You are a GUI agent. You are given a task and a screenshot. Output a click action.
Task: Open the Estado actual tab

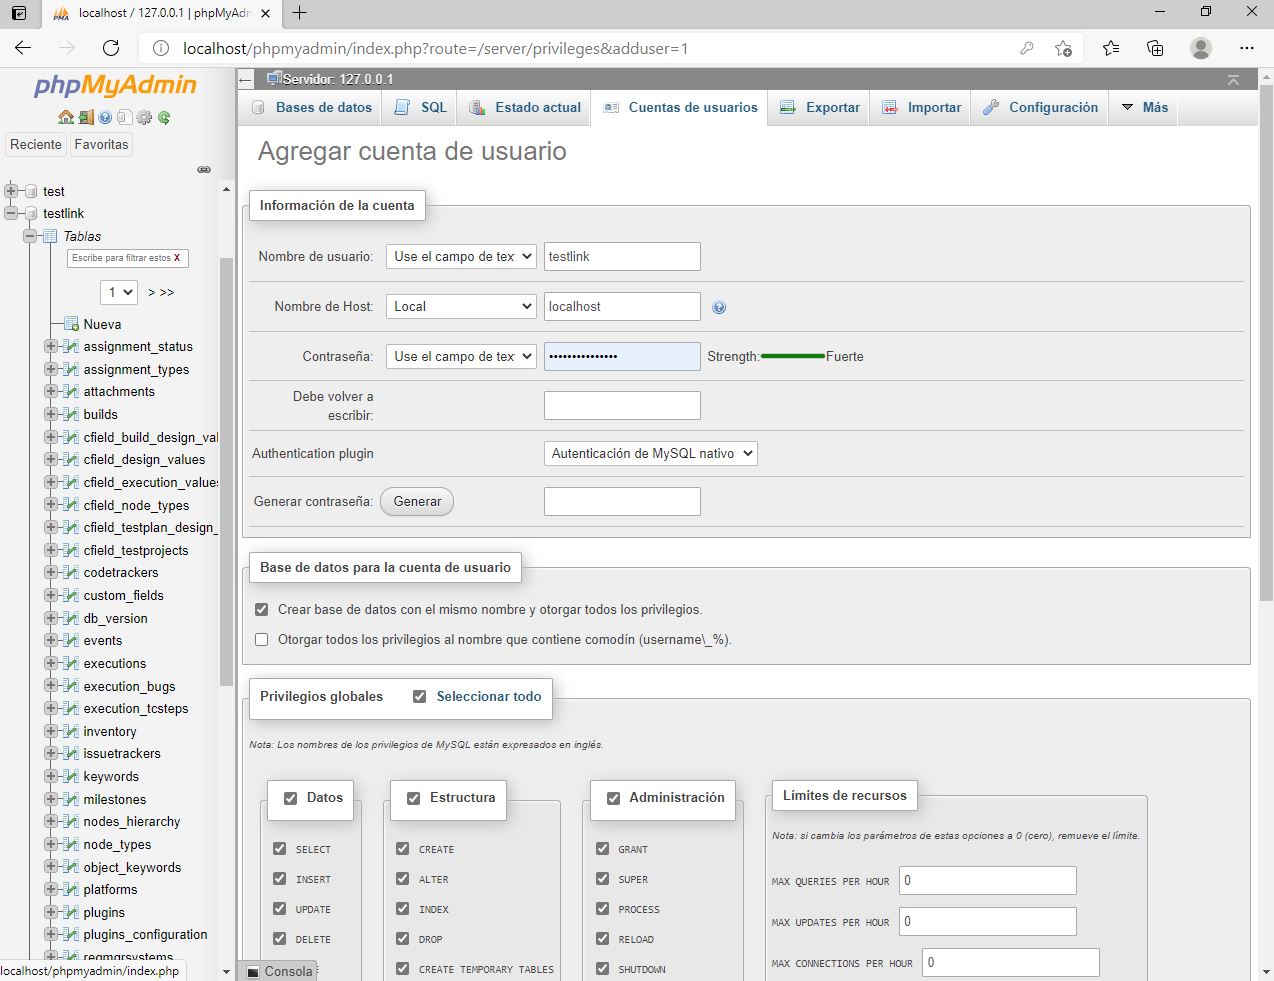tap(525, 107)
